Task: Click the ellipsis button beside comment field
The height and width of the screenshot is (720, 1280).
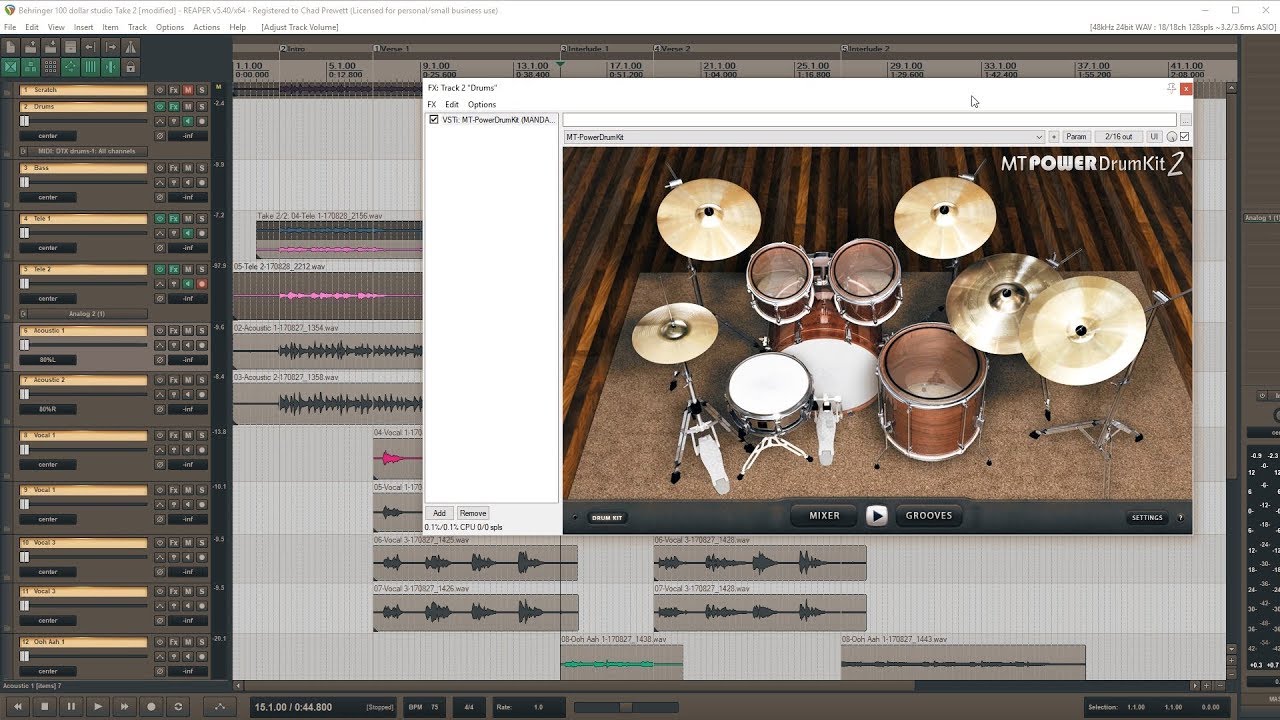Action: (x=1185, y=119)
